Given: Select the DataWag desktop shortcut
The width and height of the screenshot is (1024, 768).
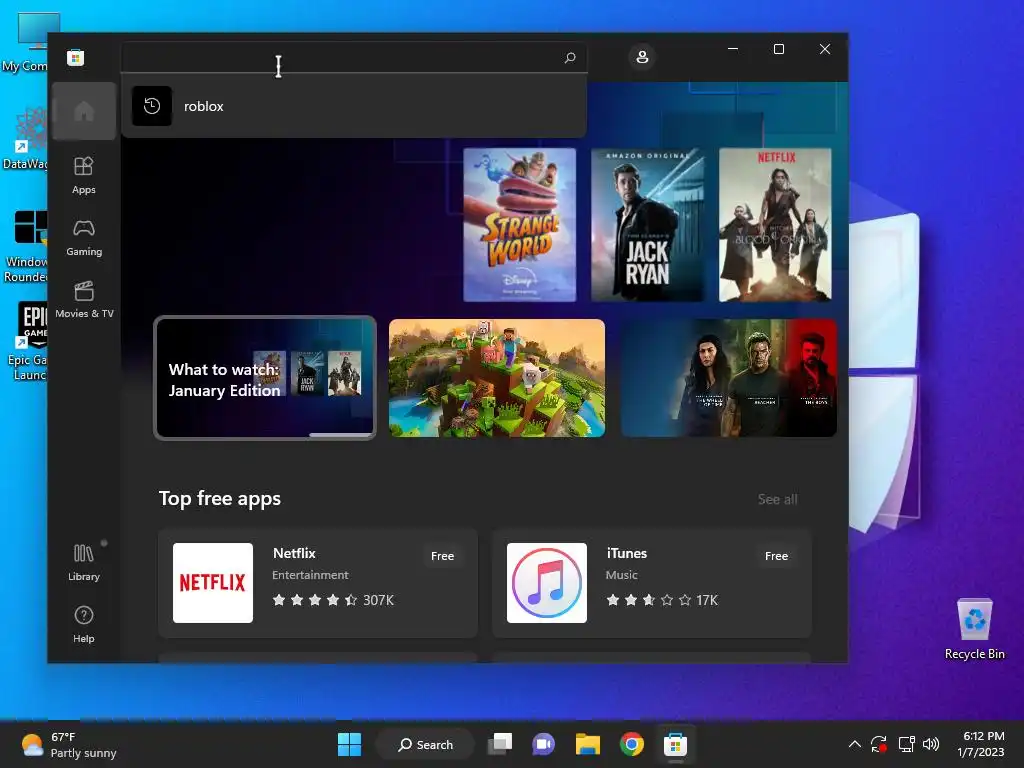Looking at the screenshot, I should pos(26,138).
